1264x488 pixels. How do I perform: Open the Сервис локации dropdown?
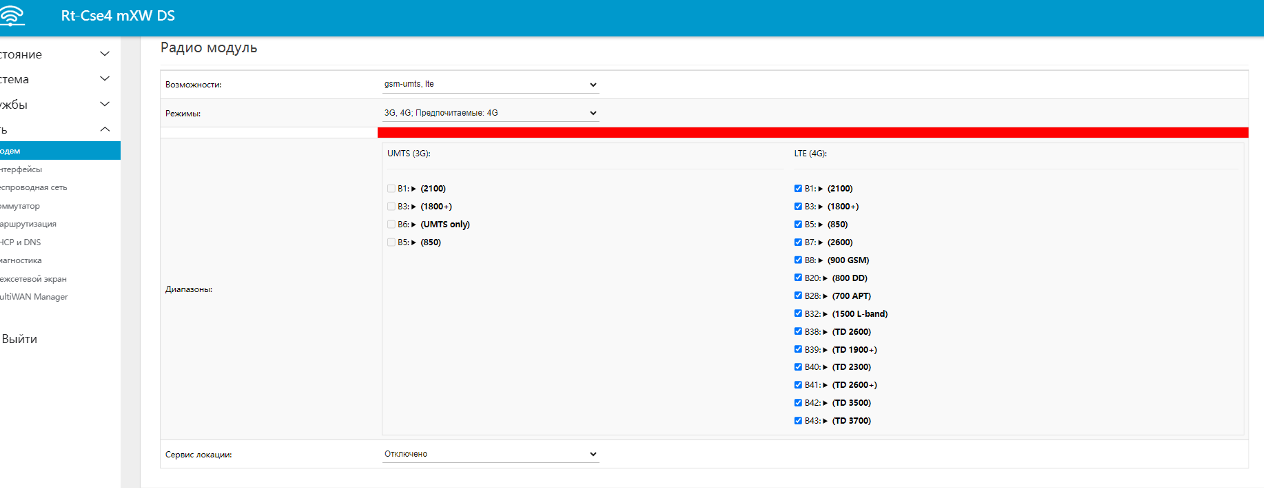490,454
